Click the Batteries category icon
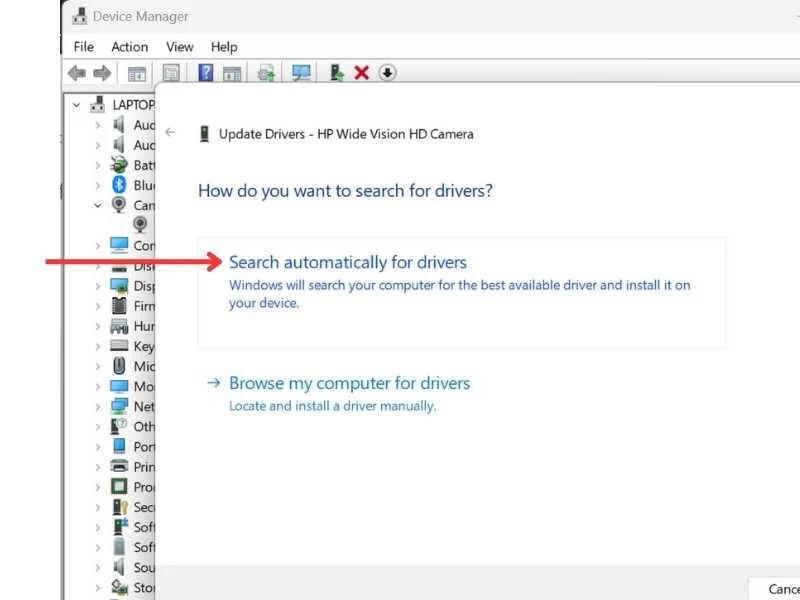The image size is (800, 600). click(x=119, y=165)
